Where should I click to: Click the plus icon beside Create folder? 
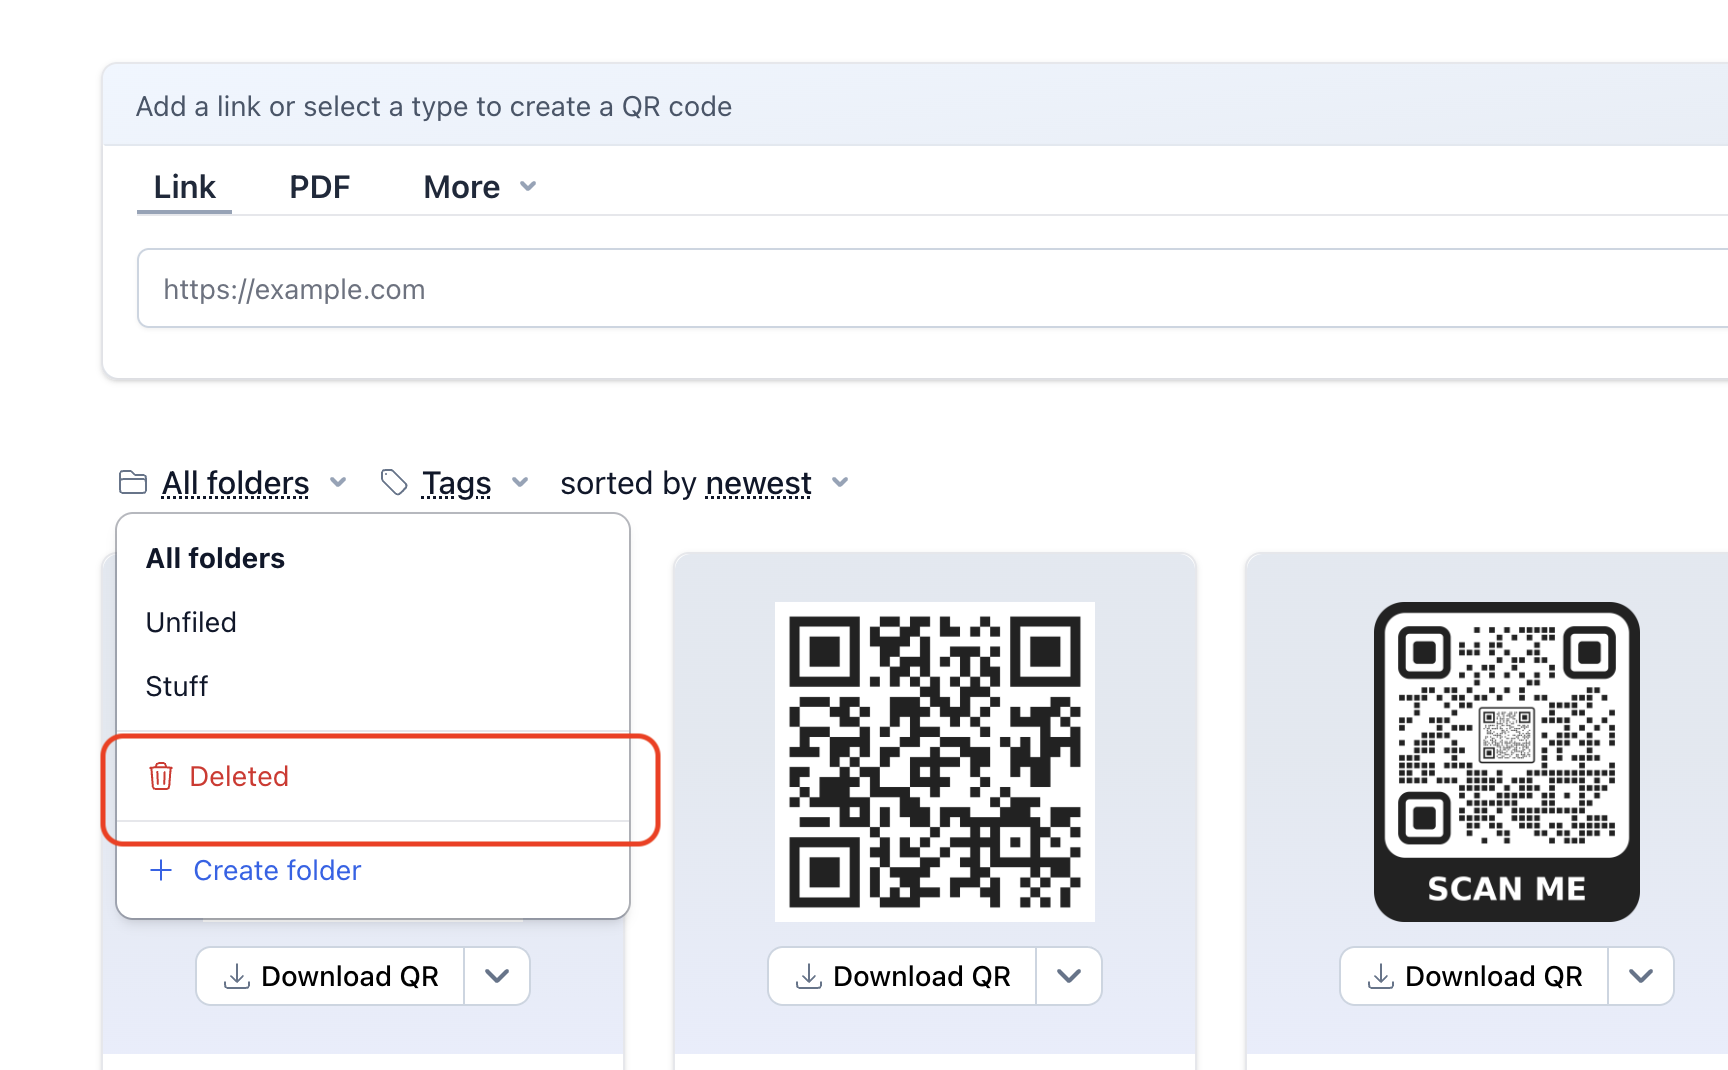pyautogui.click(x=161, y=870)
